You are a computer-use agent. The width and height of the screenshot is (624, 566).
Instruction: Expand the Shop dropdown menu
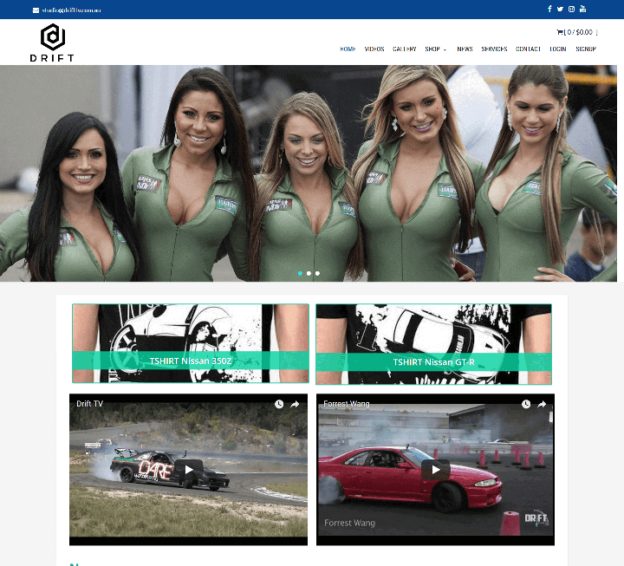pos(435,49)
